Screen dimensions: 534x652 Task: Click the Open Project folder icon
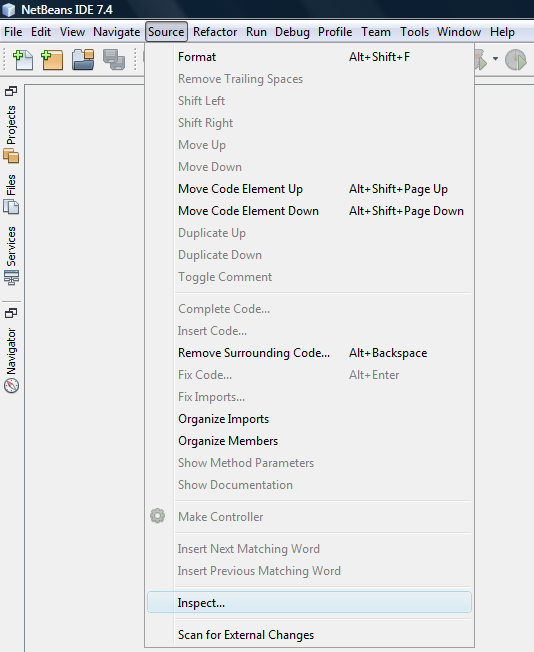tap(83, 59)
